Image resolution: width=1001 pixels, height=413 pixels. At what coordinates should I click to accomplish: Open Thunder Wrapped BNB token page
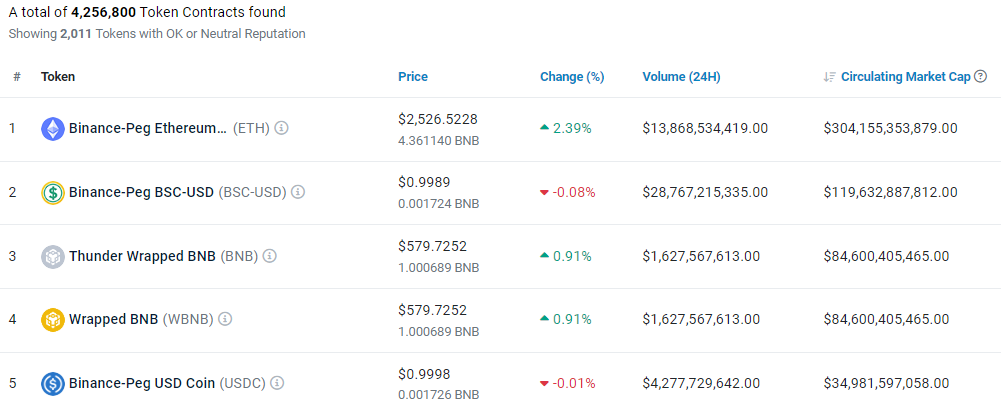(143, 256)
